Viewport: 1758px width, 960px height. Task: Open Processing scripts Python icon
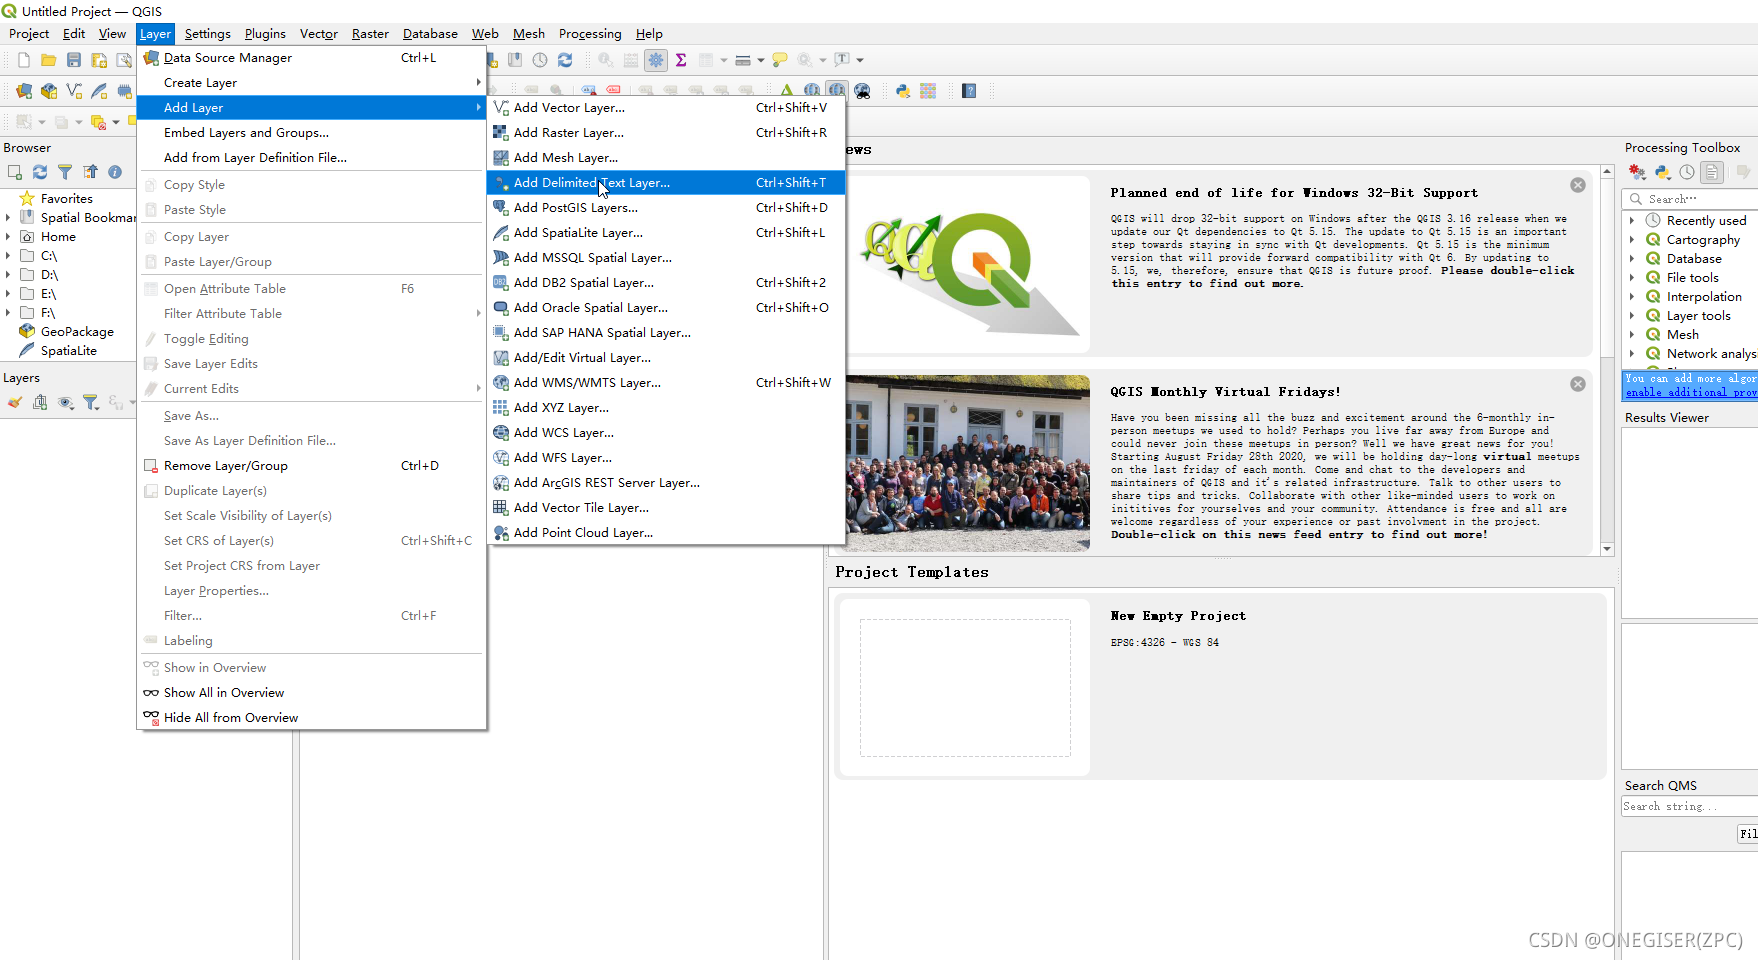coord(1662,172)
